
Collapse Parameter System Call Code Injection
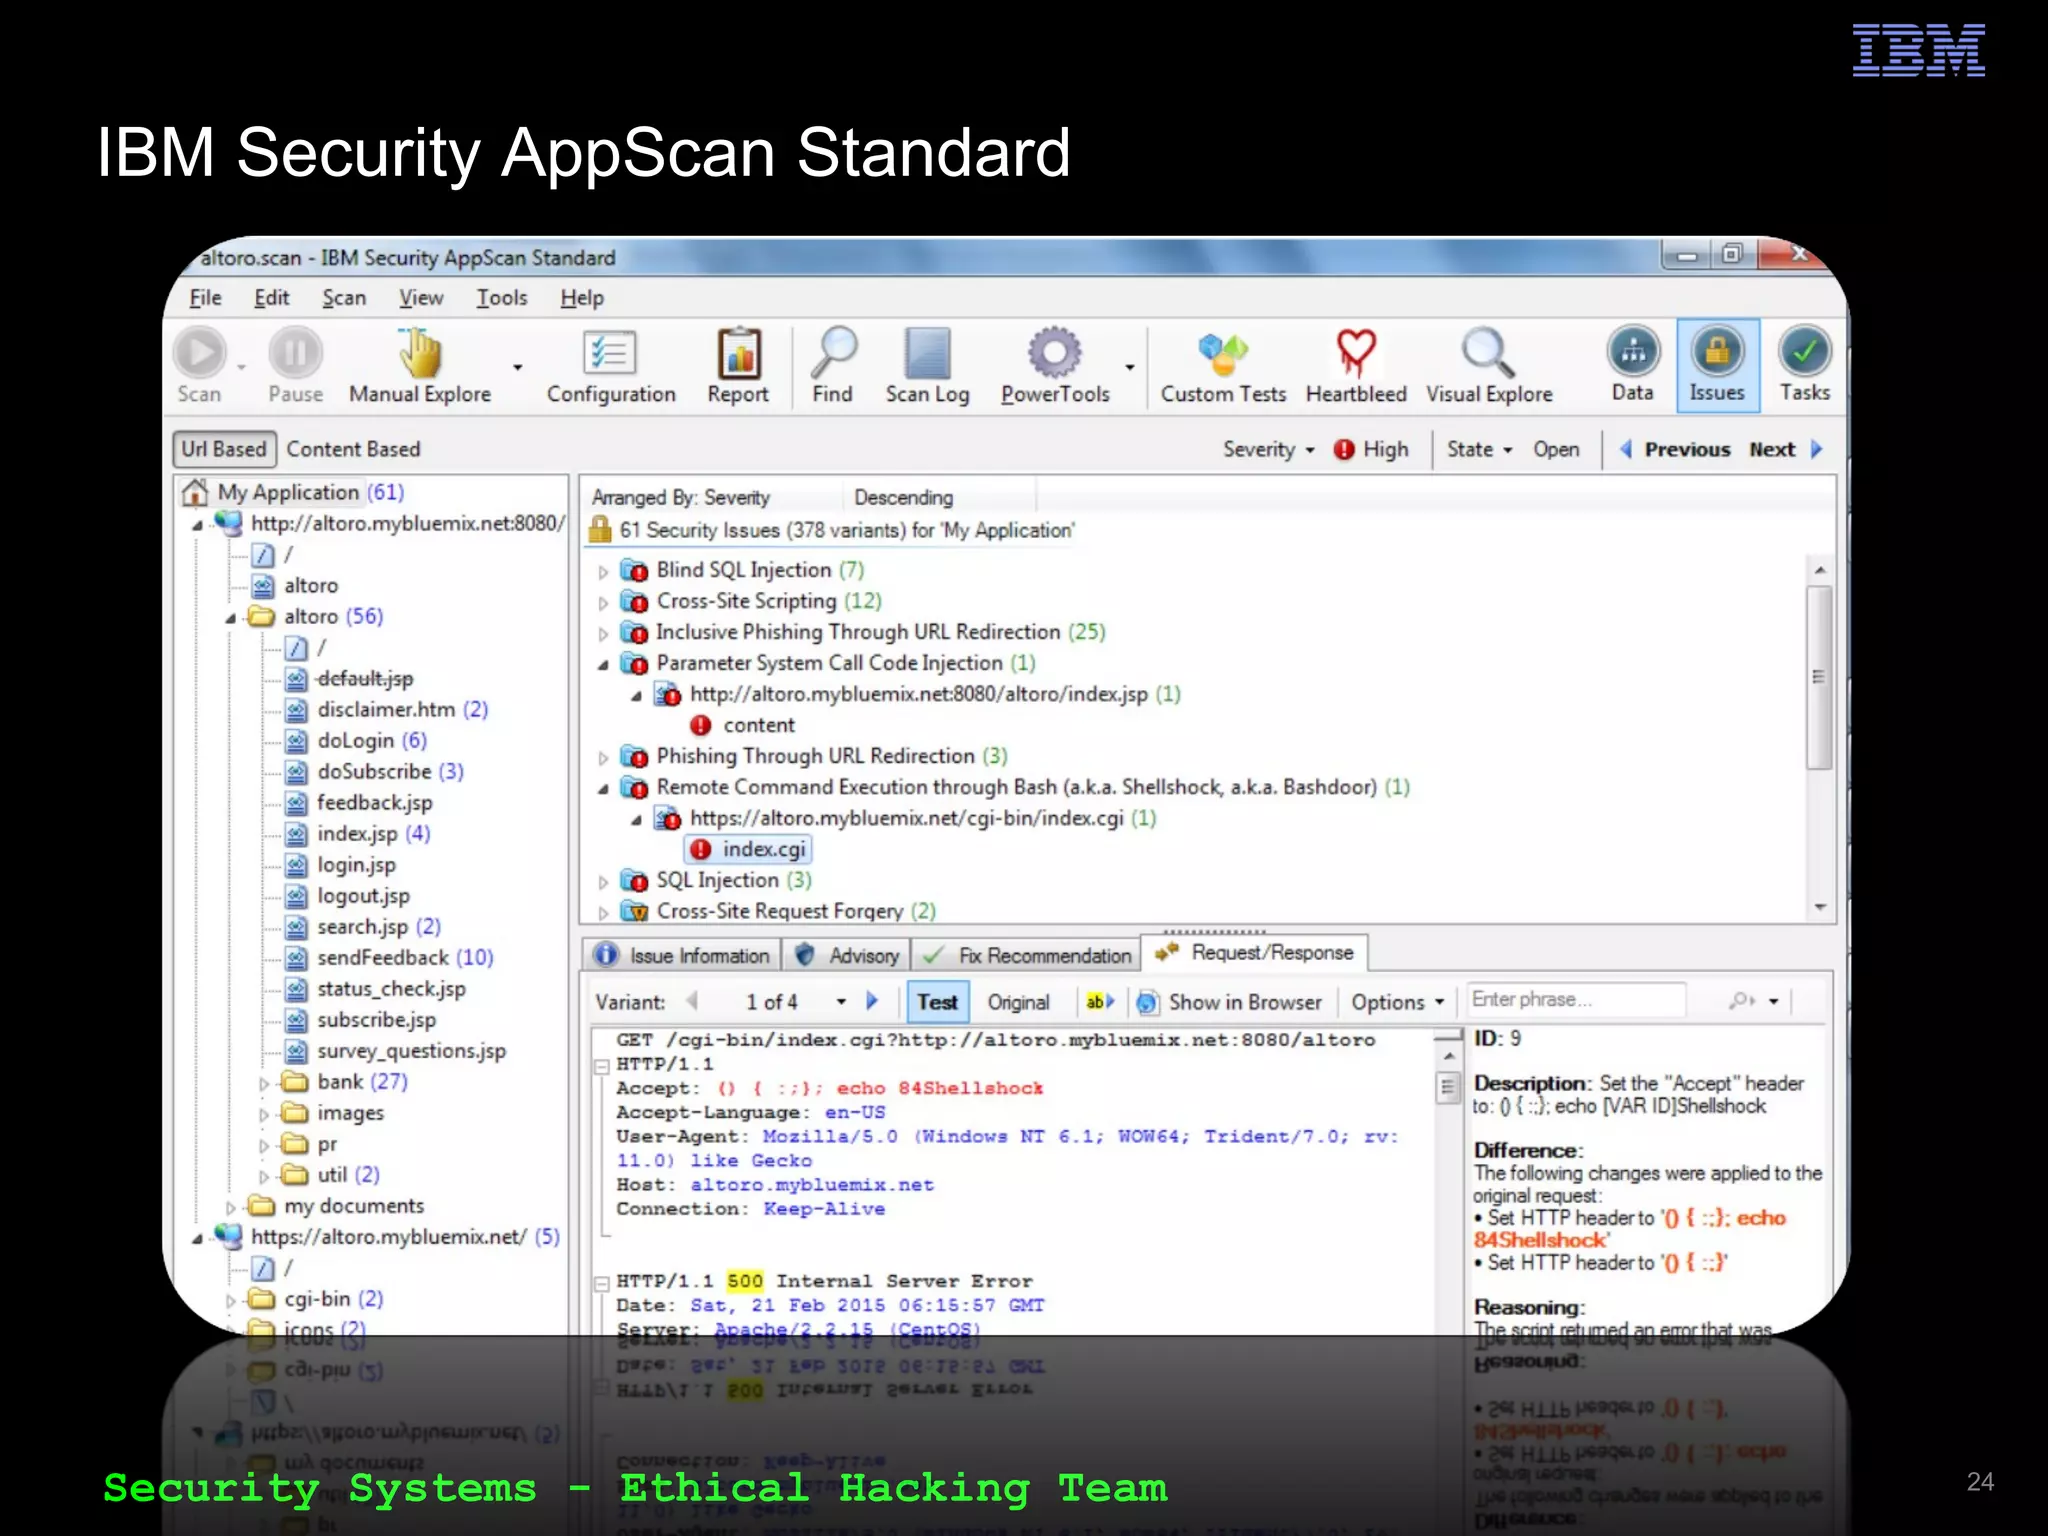point(603,665)
